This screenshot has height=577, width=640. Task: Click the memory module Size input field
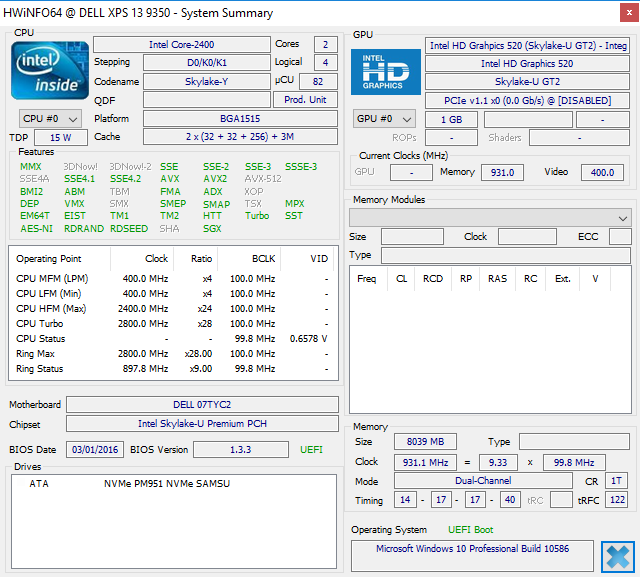click(x=412, y=237)
